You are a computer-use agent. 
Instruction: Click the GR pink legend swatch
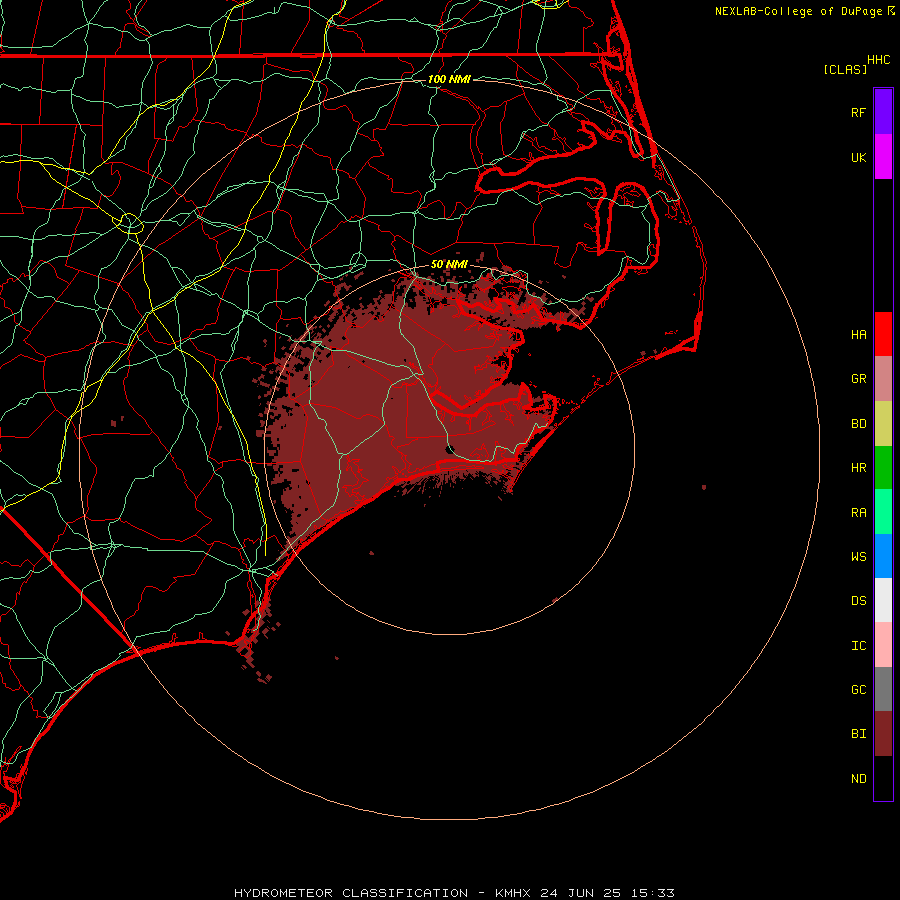(x=883, y=379)
